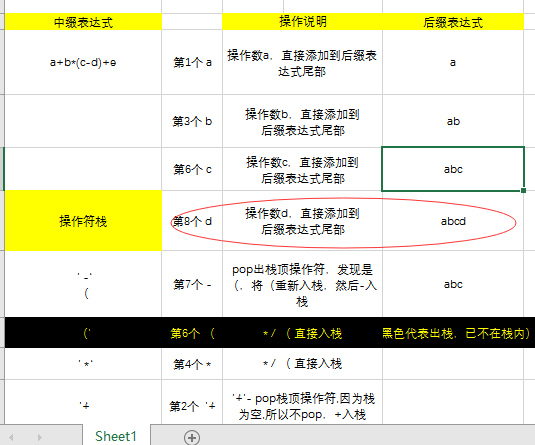535x445 pixels.
Task: Select the black stack cell showing ('
Action: 83,333
